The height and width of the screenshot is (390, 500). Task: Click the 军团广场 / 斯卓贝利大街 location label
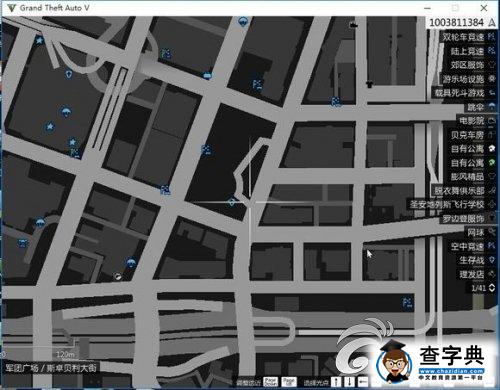[51, 368]
